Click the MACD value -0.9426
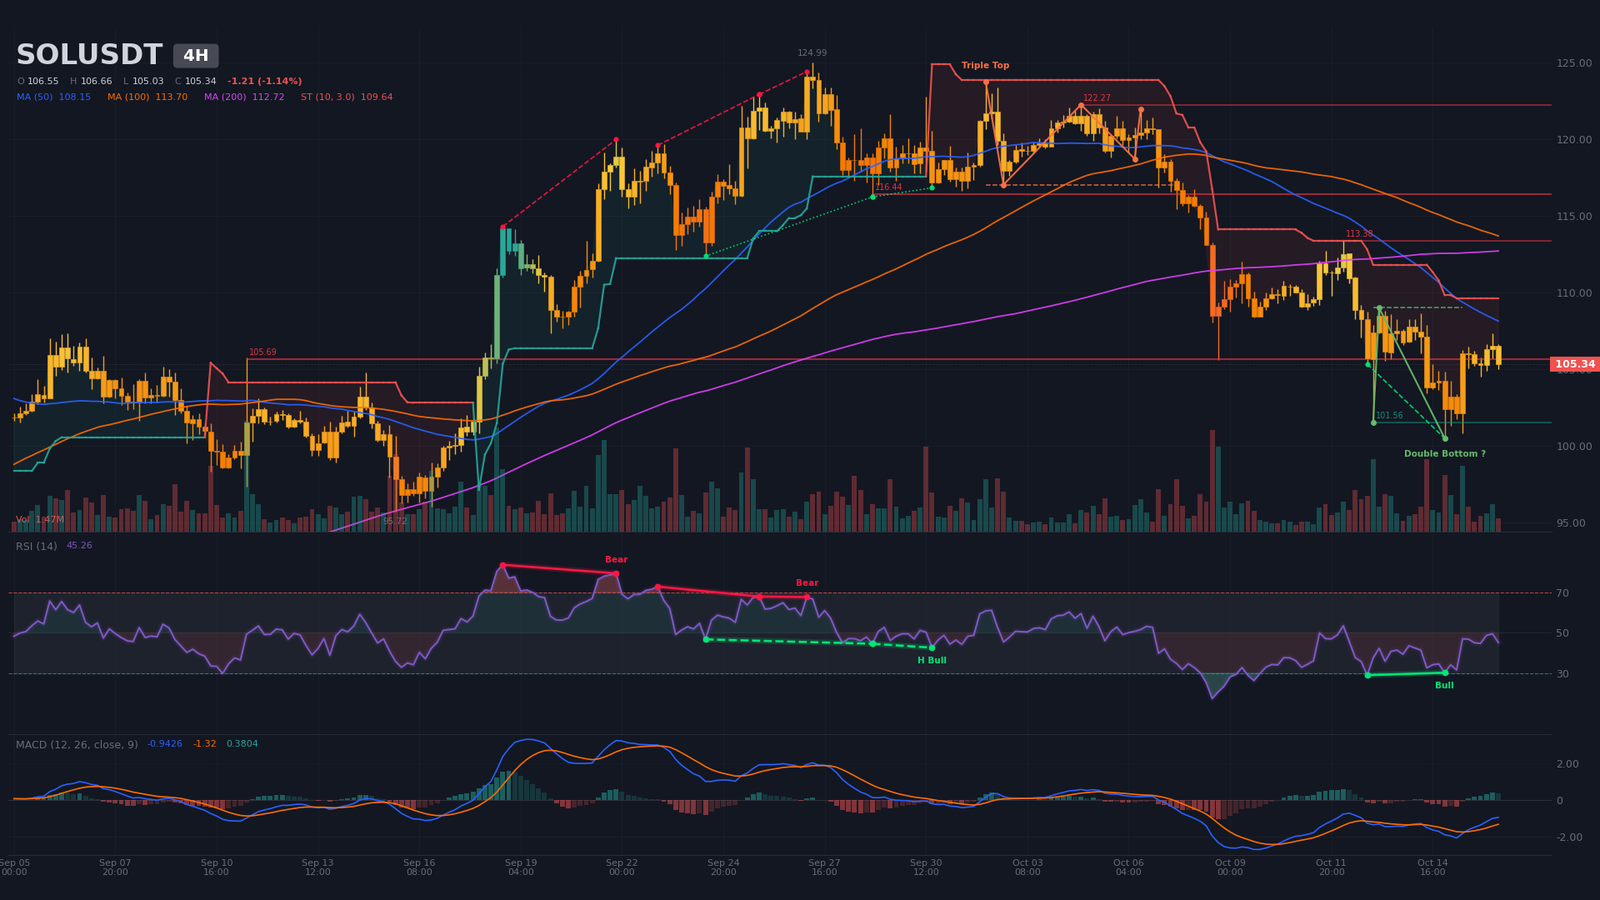This screenshot has height=900, width=1600. [x=165, y=744]
